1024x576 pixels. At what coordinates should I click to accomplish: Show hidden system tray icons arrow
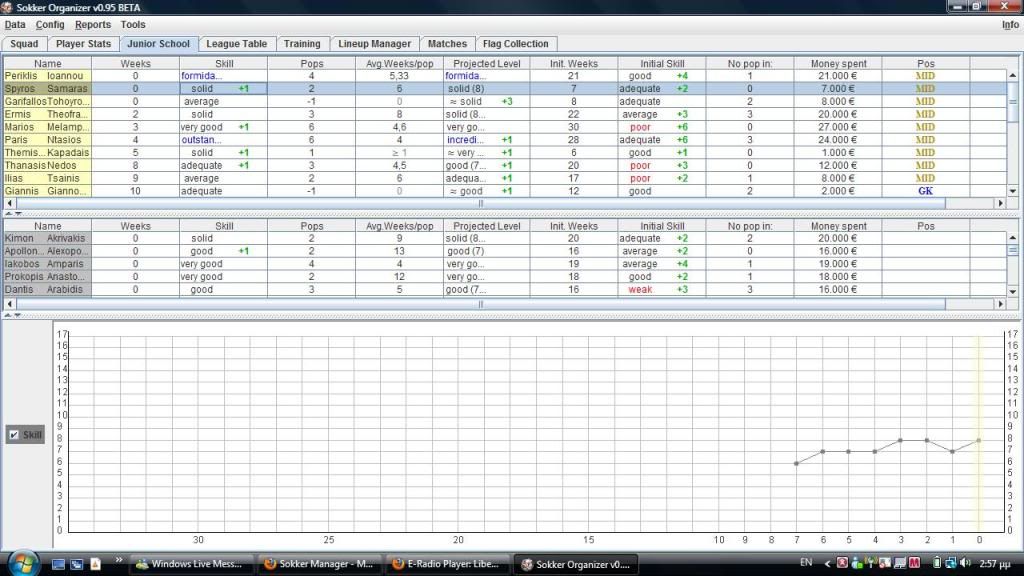(x=829, y=563)
